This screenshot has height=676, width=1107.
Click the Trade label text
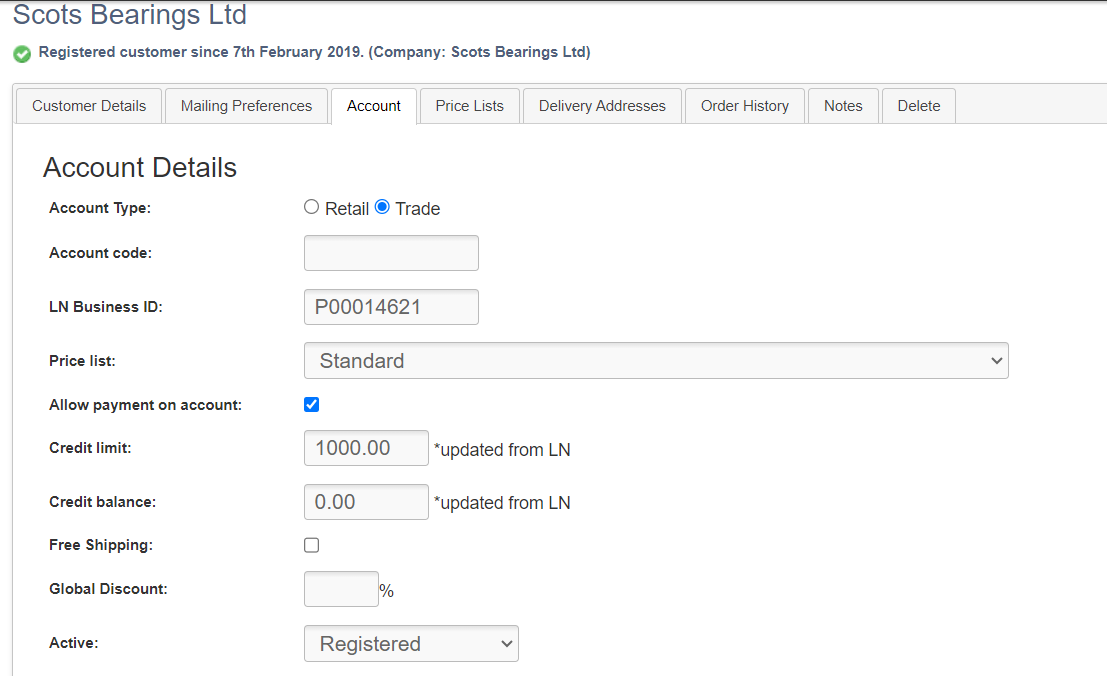coord(417,209)
